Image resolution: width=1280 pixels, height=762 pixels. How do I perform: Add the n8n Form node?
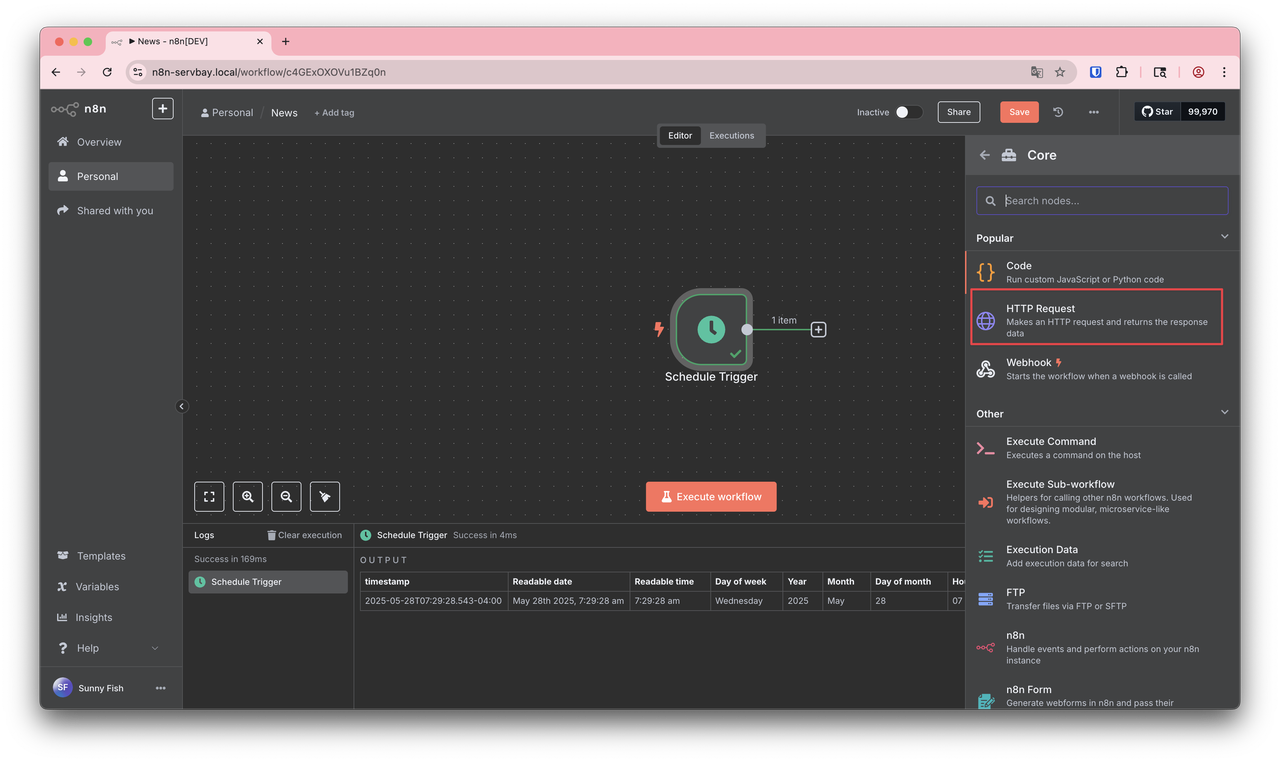click(1102, 696)
